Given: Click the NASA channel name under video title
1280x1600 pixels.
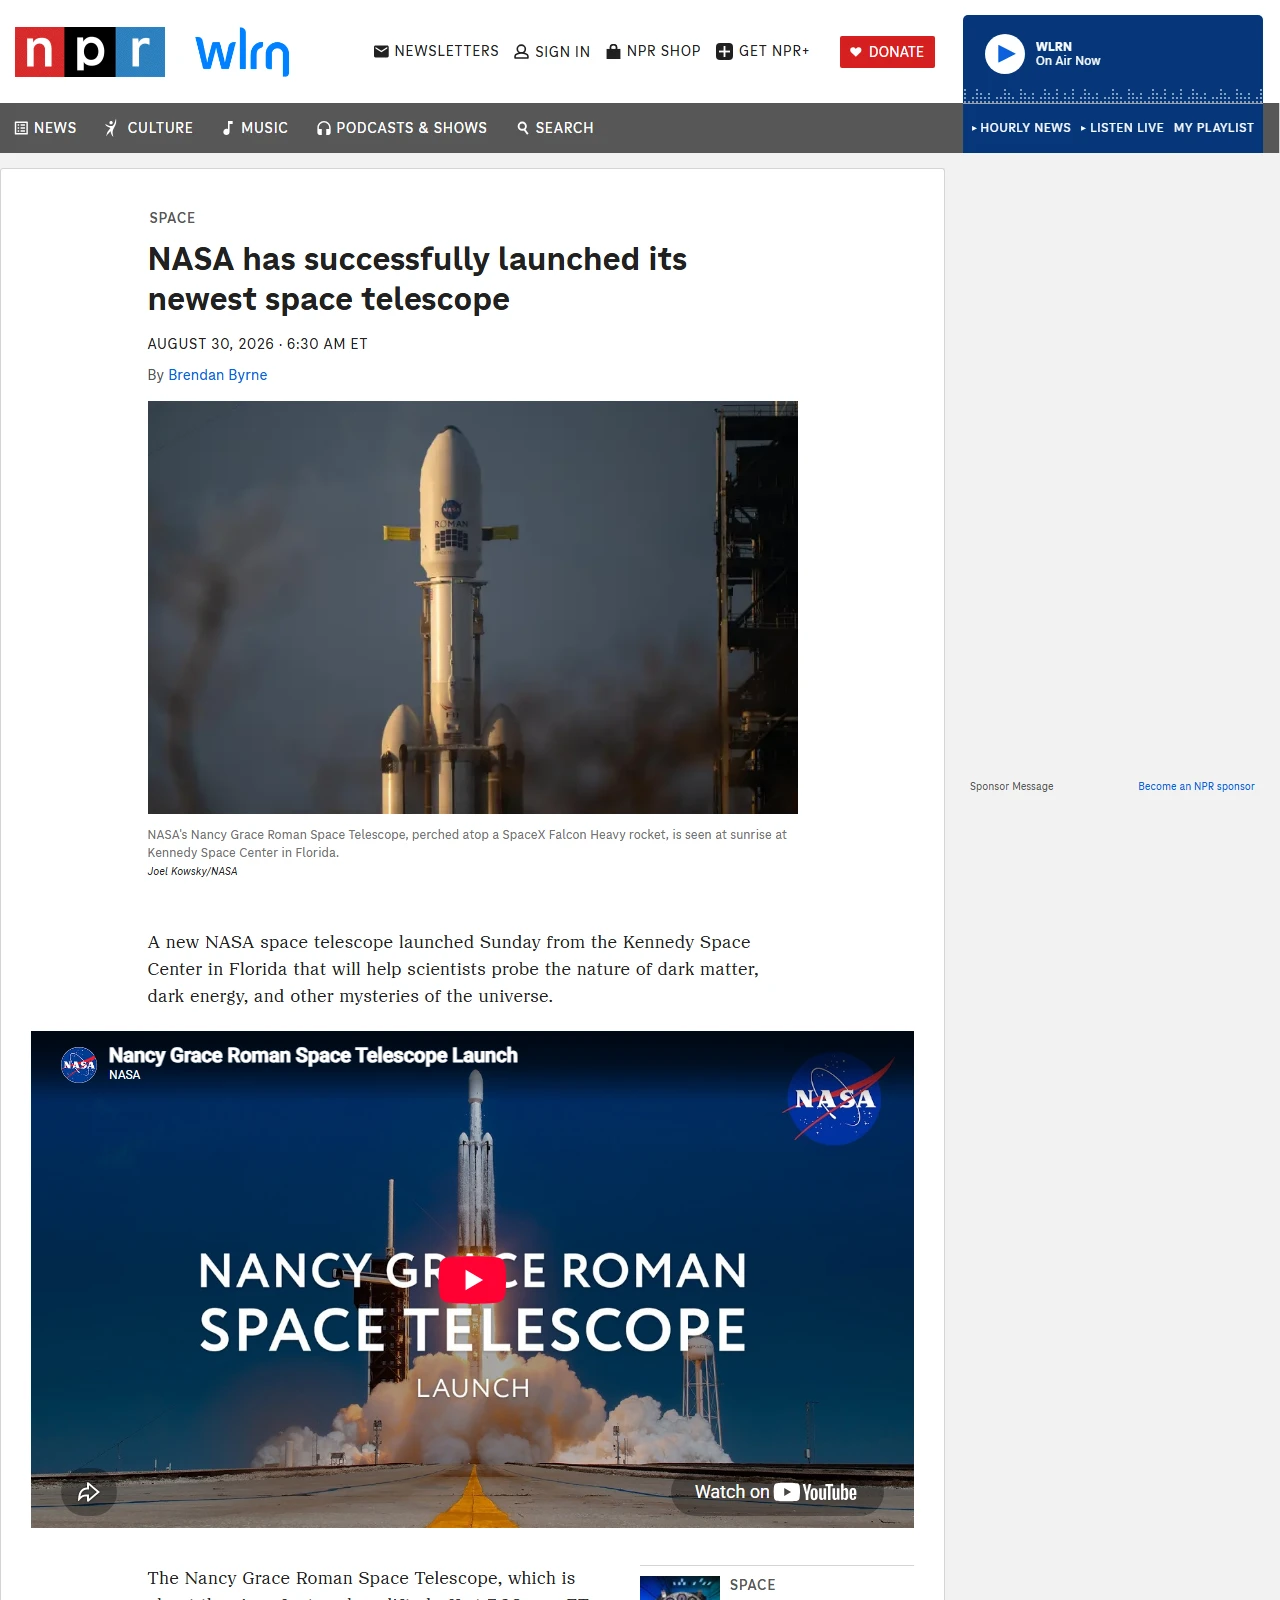Looking at the screenshot, I should (x=125, y=1075).
